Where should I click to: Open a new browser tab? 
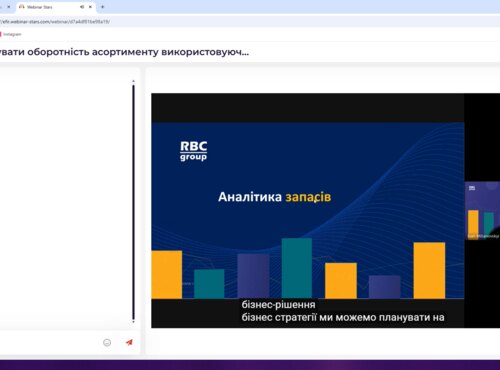[103, 7]
